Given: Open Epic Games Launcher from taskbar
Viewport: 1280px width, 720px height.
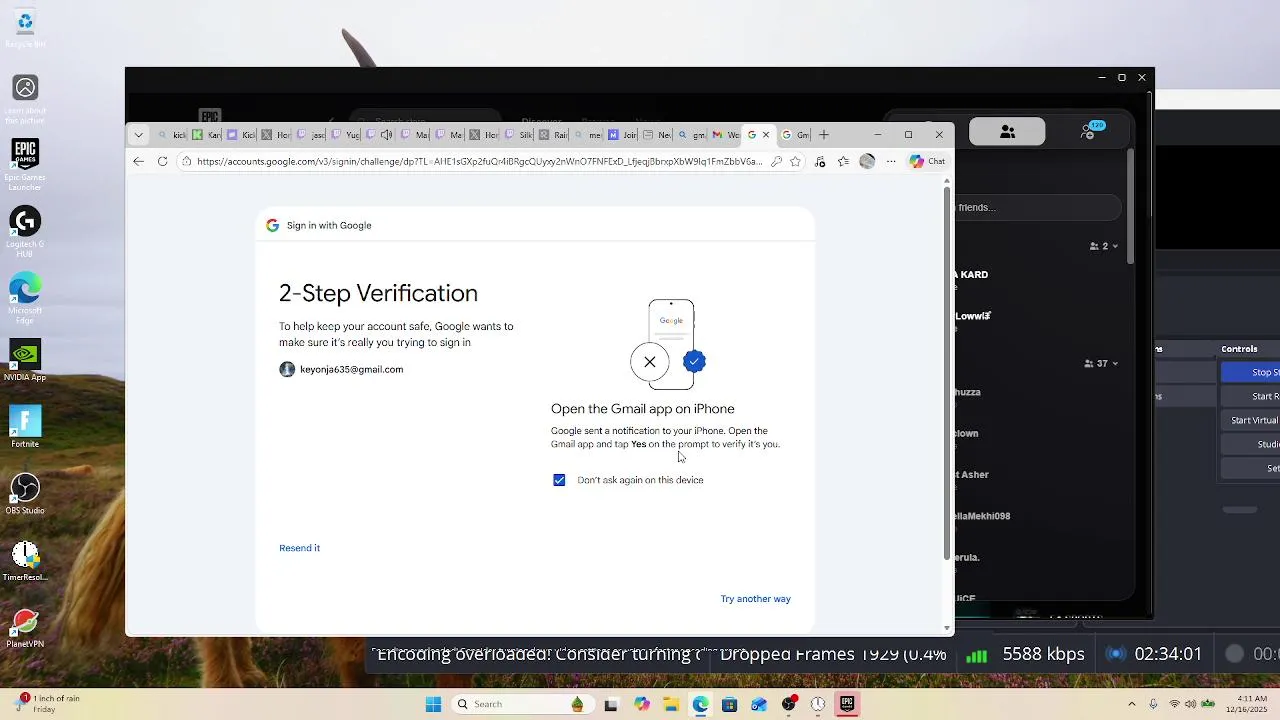Looking at the screenshot, I should [x=847, y=704].
